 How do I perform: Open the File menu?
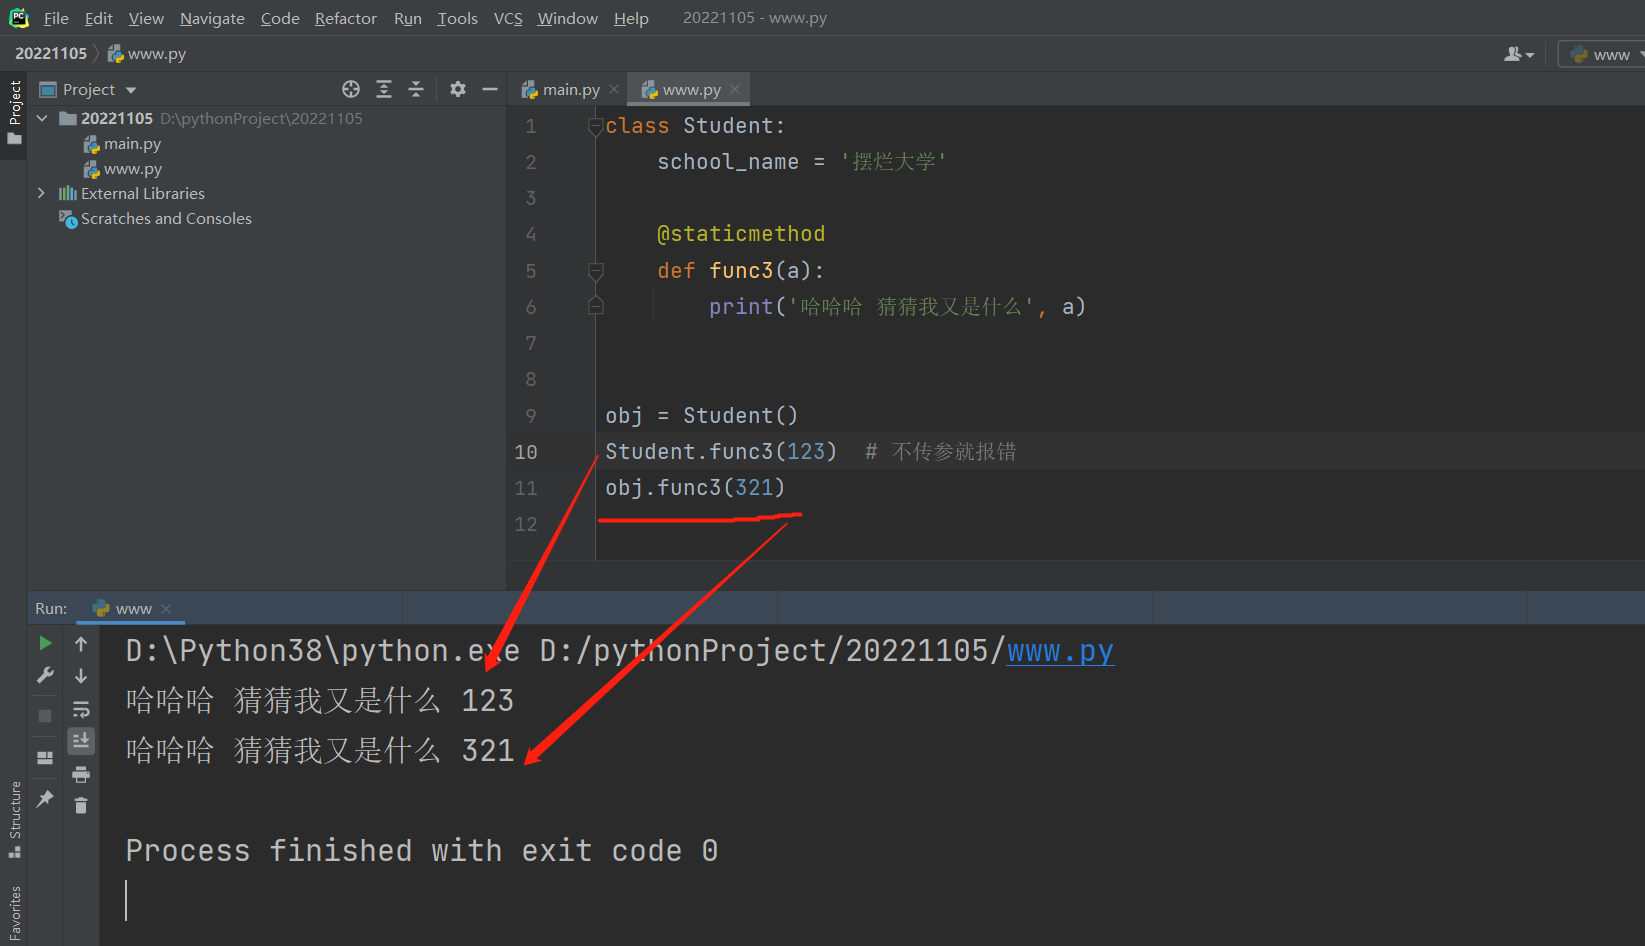pyautogui.click(x=56, y=18)
